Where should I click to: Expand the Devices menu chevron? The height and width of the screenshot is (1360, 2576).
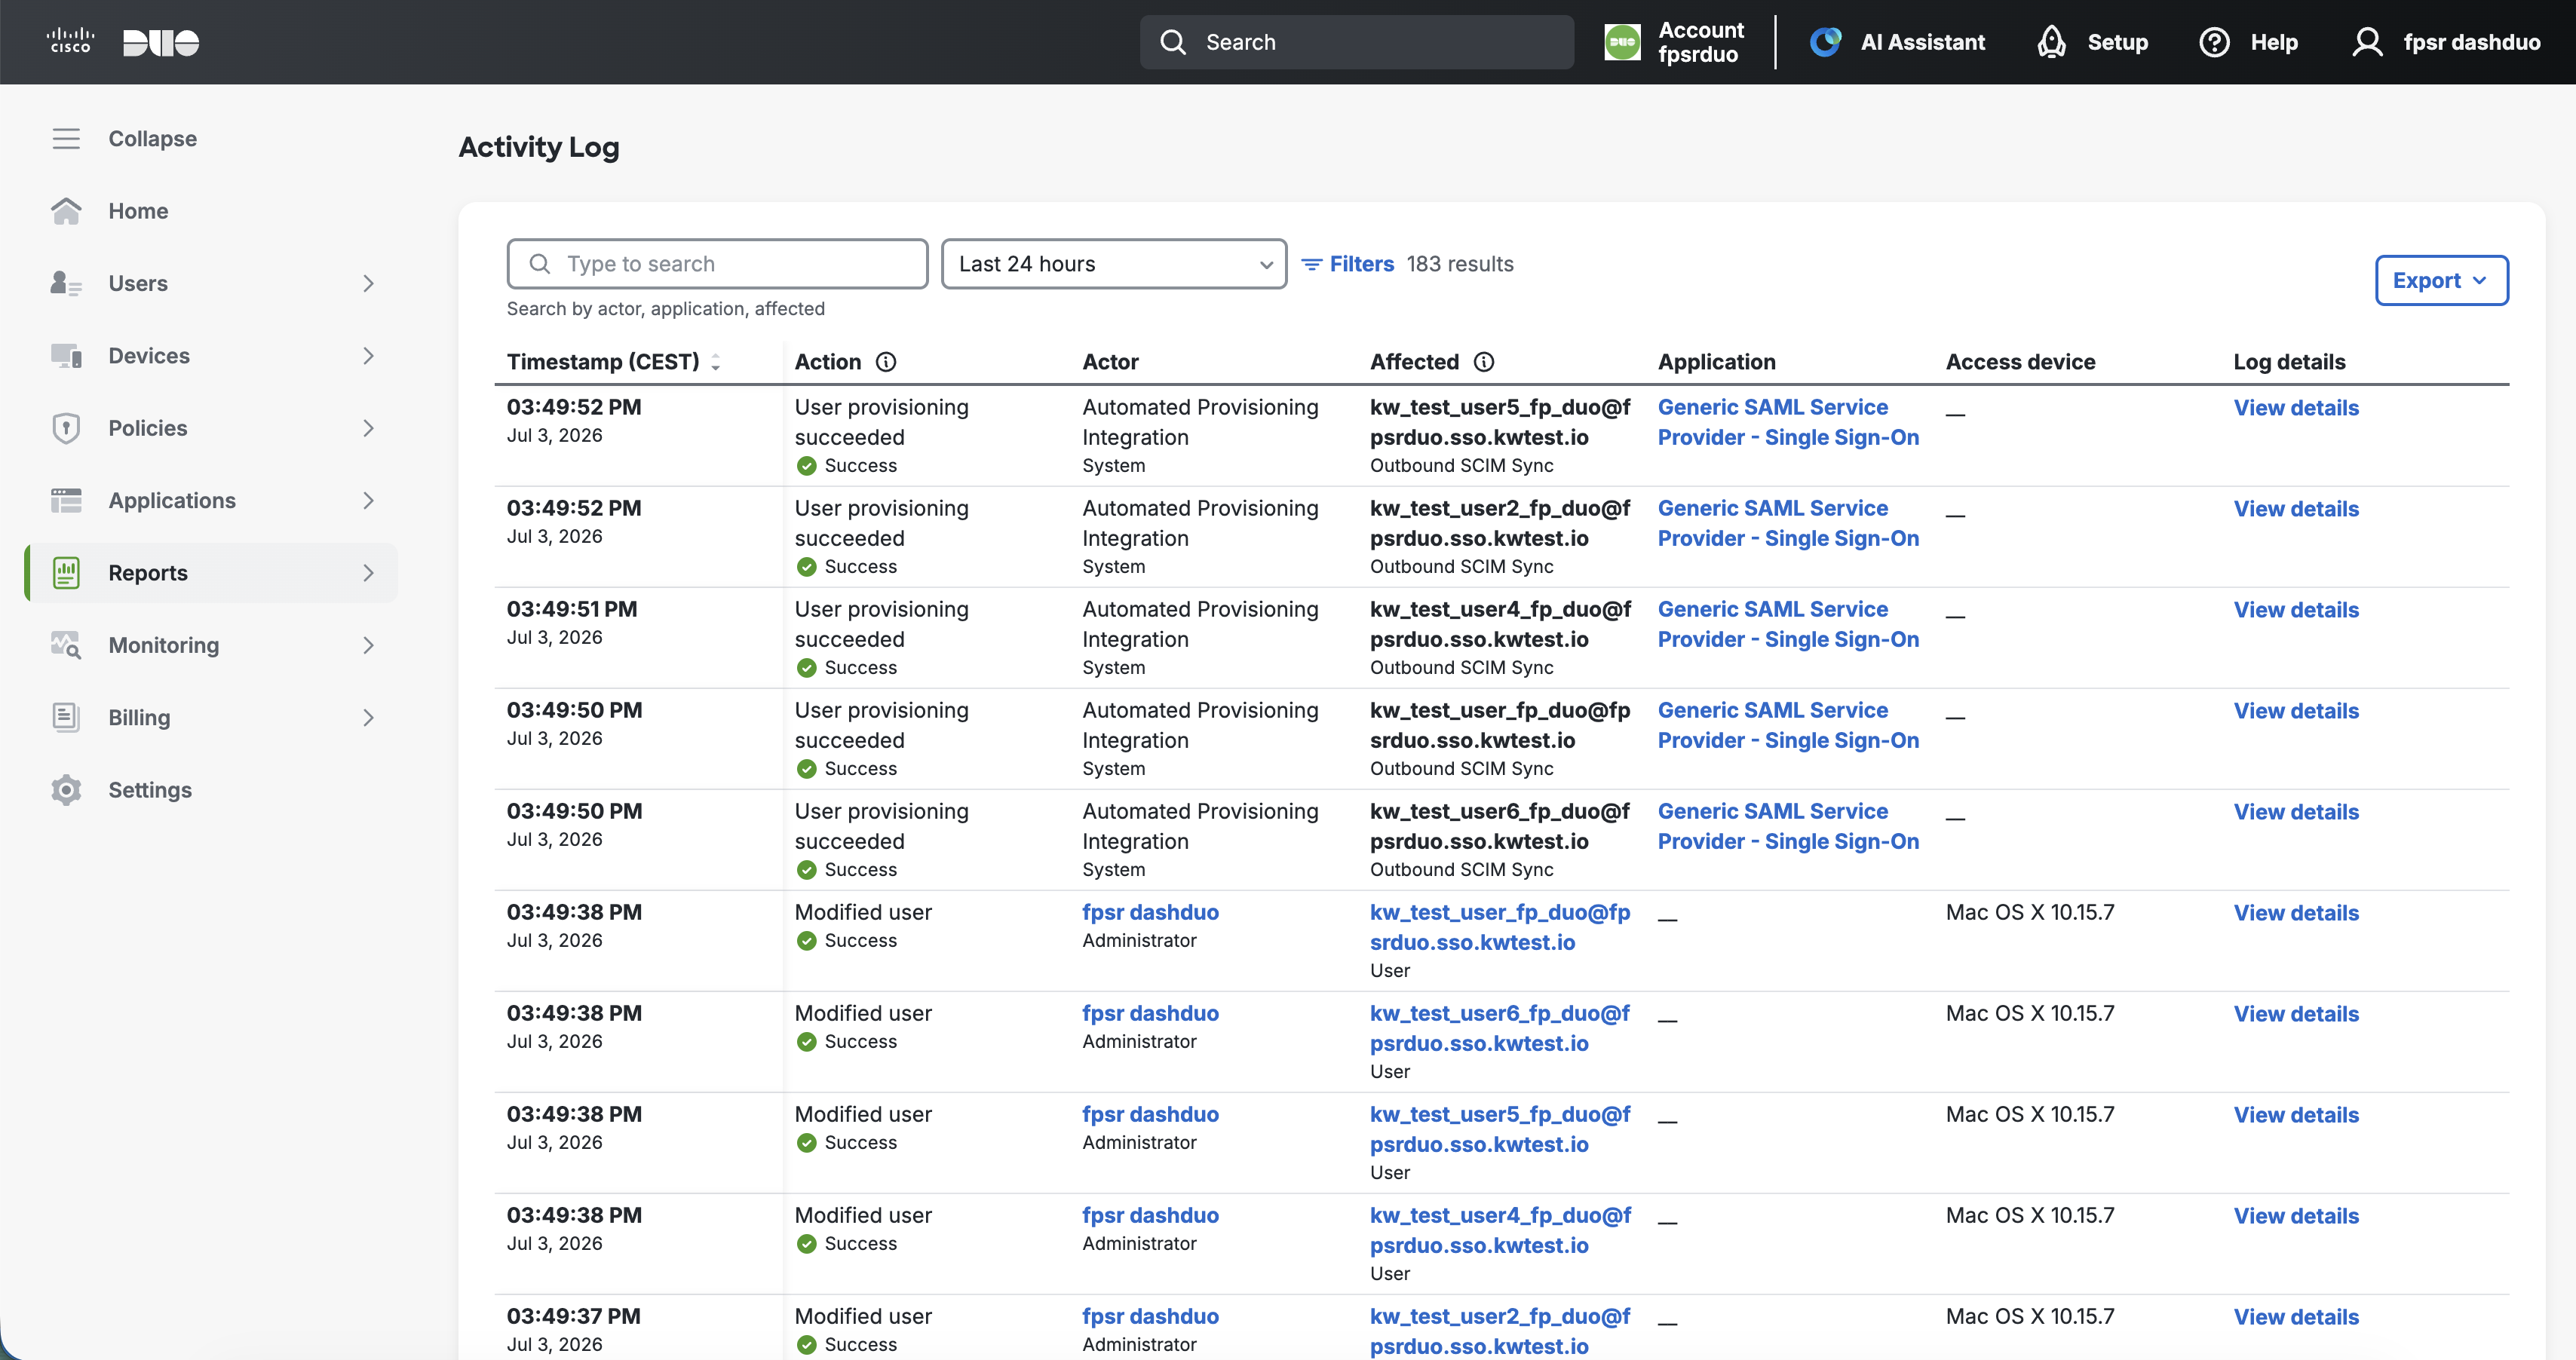tap(368, 356)
